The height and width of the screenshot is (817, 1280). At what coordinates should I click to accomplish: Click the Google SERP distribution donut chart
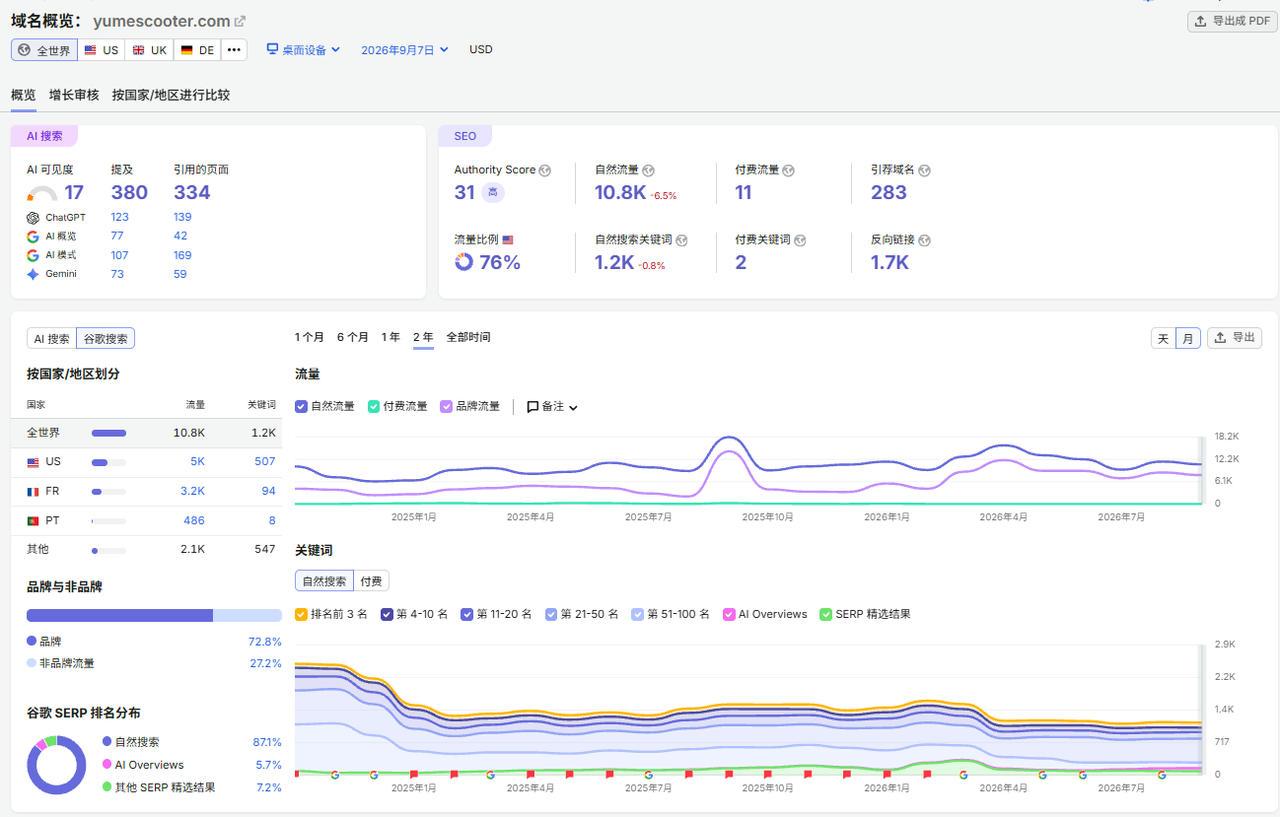pyautogui.click(x=56, y=765)
